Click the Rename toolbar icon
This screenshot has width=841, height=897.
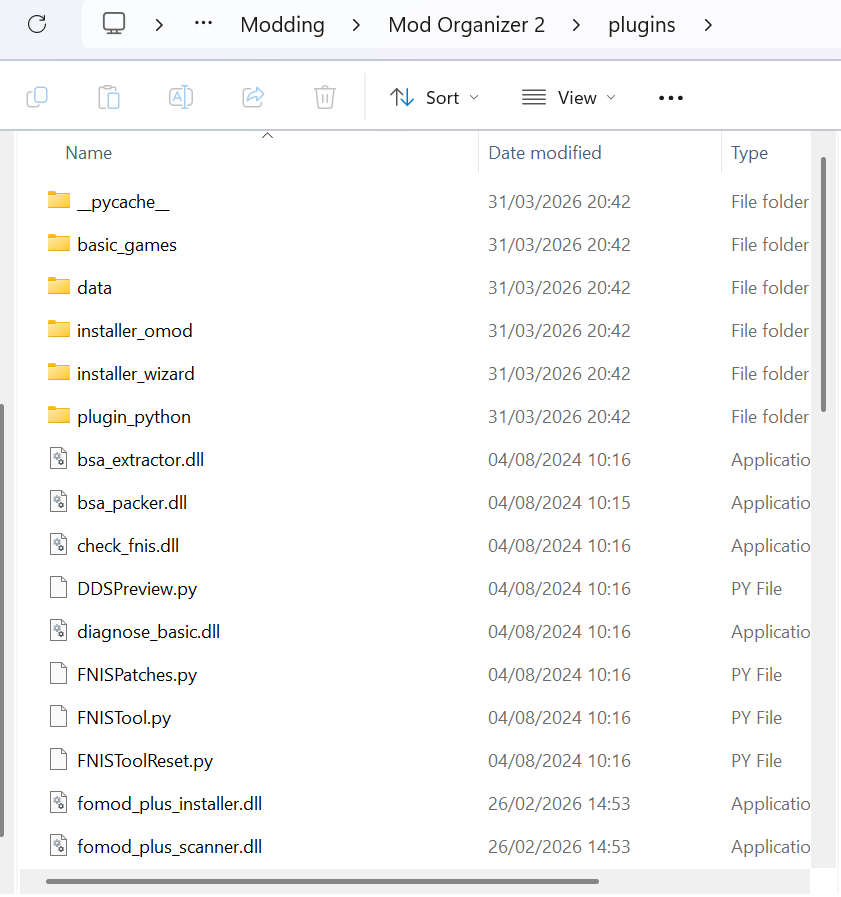coord(181,97)
